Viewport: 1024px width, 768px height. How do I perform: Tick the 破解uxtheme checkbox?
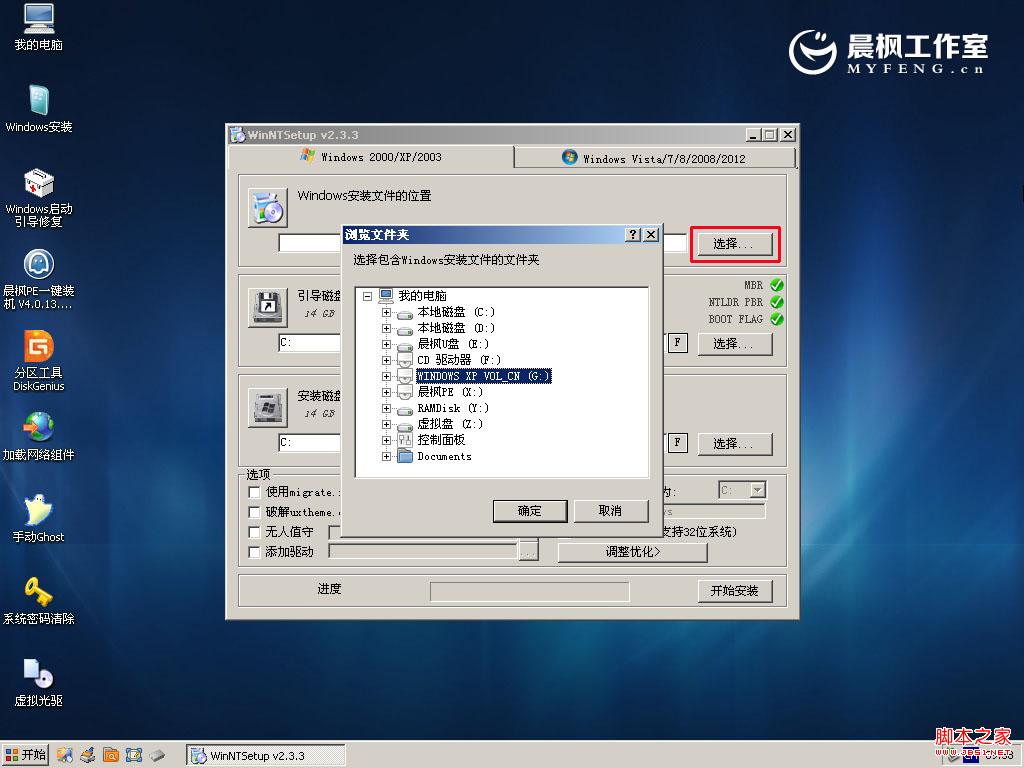pyautogui.click(x=255, y=512)
